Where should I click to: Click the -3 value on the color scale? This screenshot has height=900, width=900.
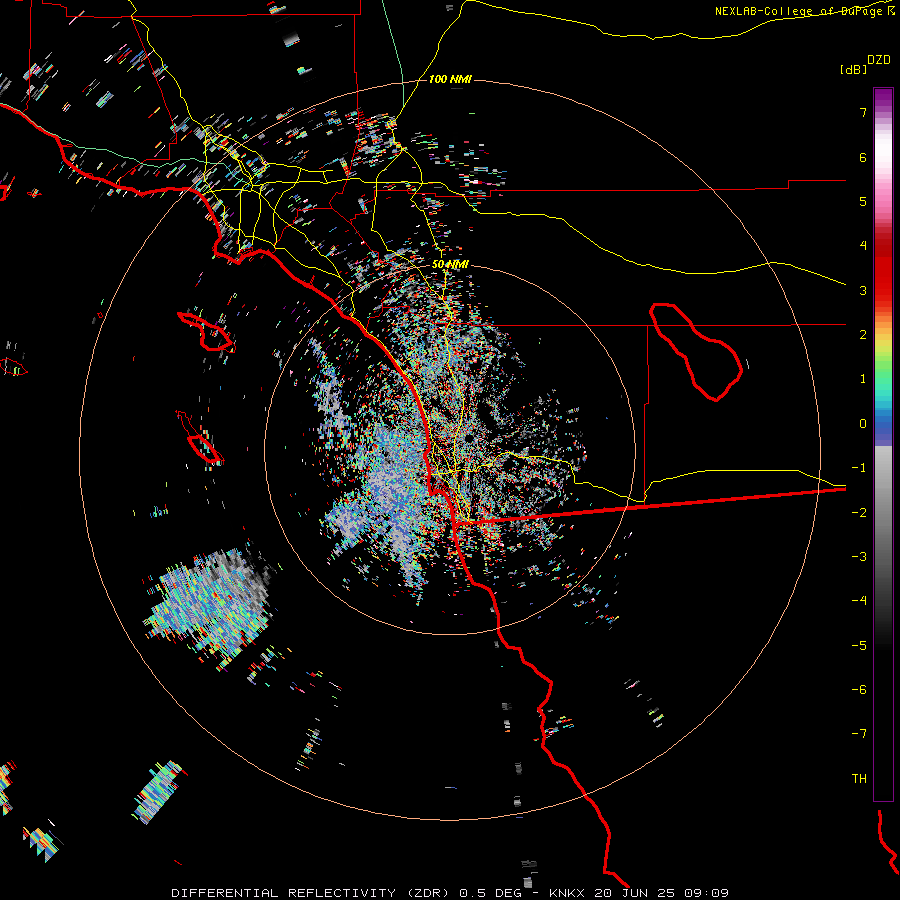859,557
